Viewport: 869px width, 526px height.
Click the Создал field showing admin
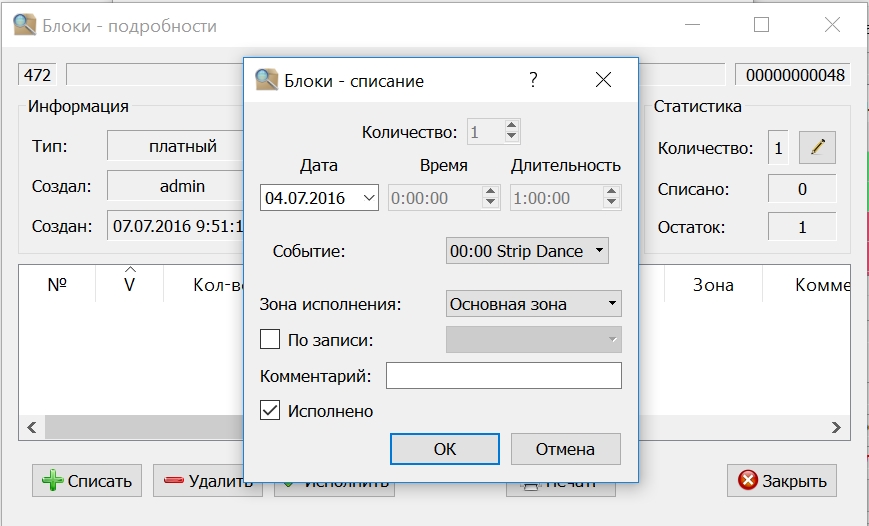[x=176, y=186]
